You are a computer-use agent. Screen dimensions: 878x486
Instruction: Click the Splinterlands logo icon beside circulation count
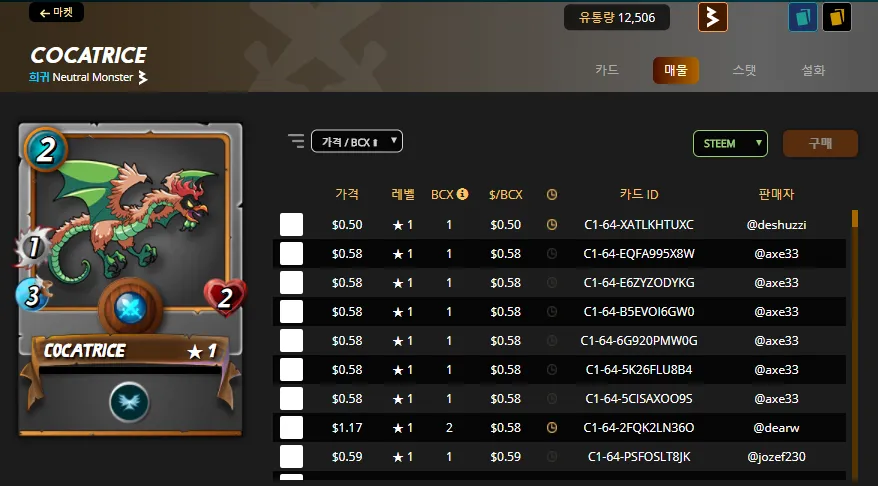click(x=712, y=17)
